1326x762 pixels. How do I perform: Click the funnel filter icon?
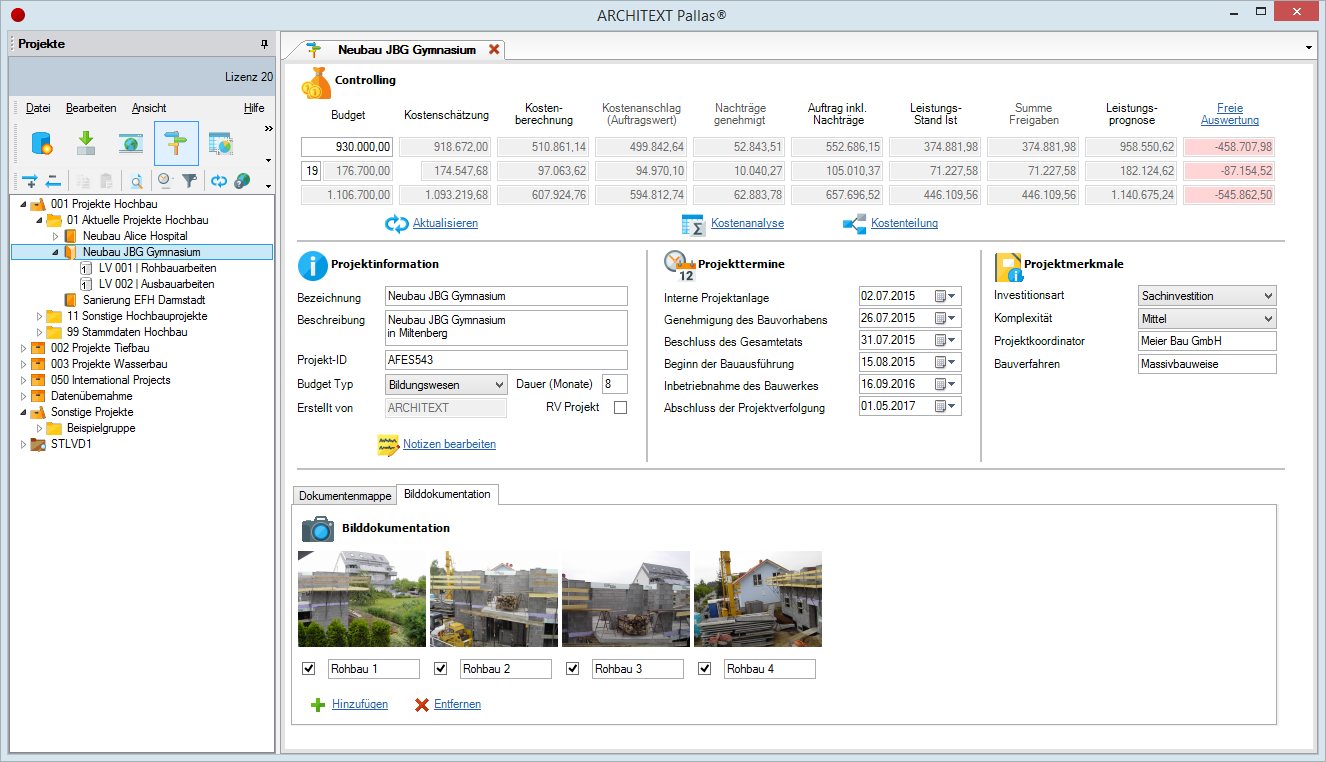[189, 181]
